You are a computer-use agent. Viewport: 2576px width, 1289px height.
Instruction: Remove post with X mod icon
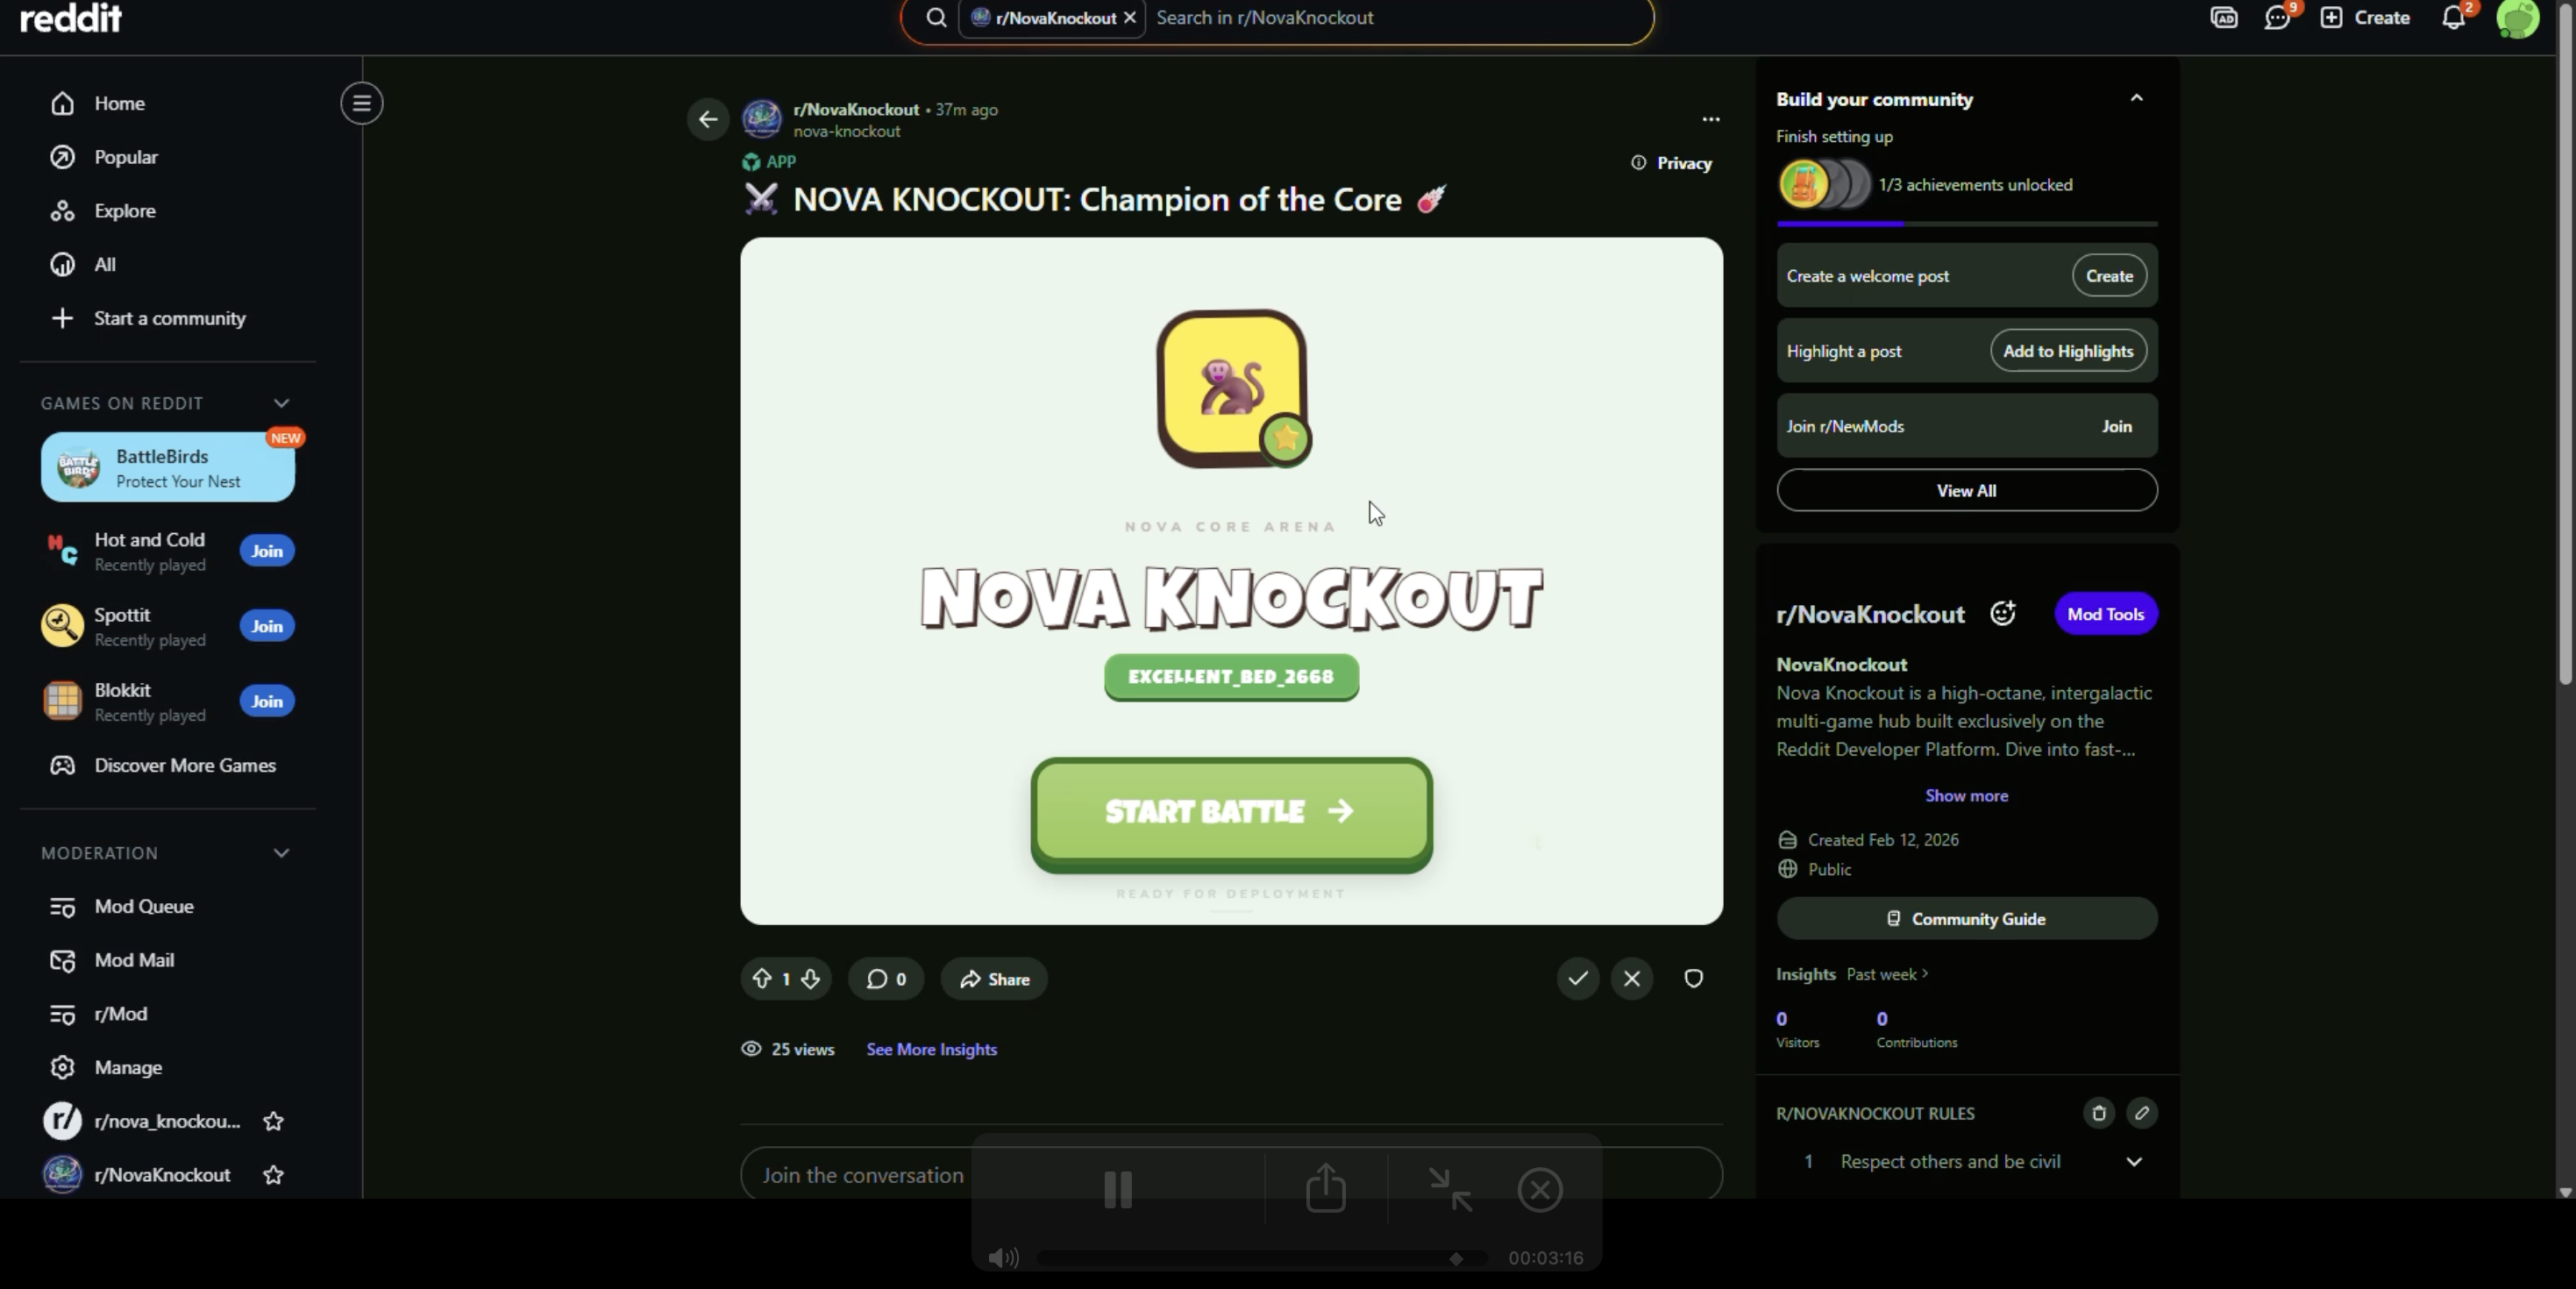pos(1632,979)
